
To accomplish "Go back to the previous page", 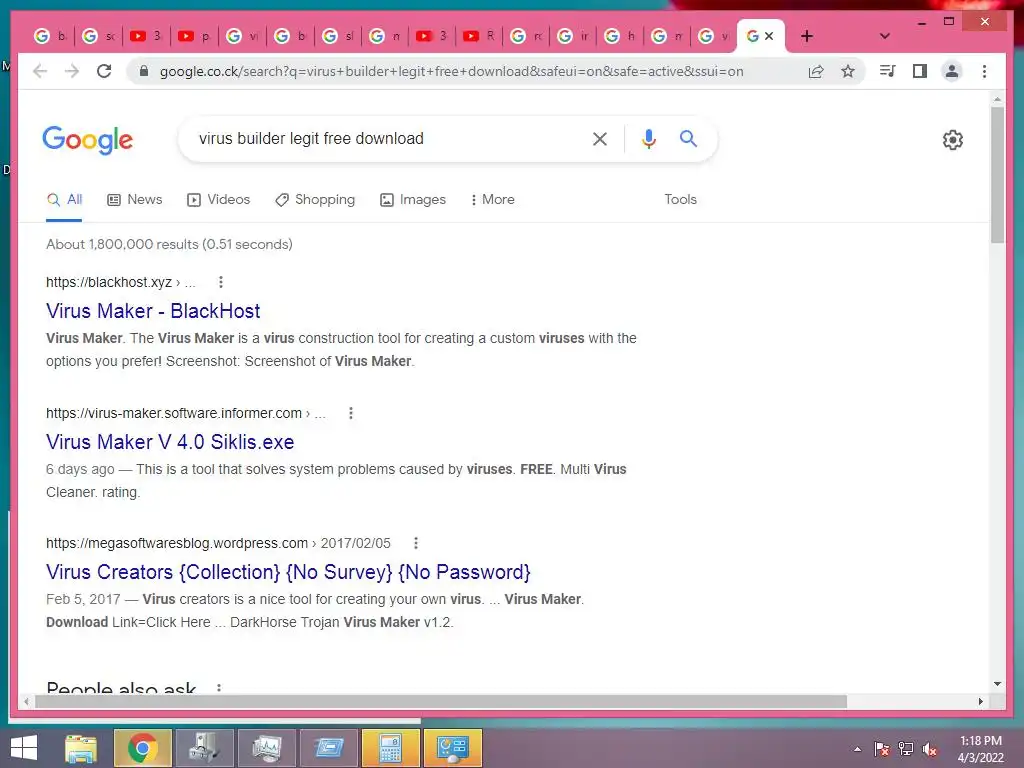I will click(x=40, y=71).
